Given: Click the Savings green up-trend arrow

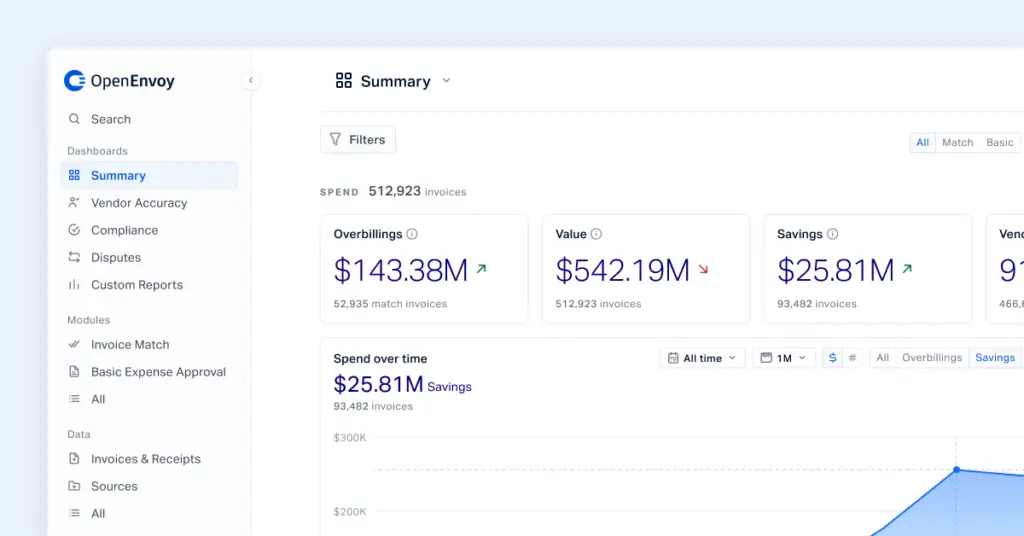Looking at the screenshot, I should coord(907,268).
